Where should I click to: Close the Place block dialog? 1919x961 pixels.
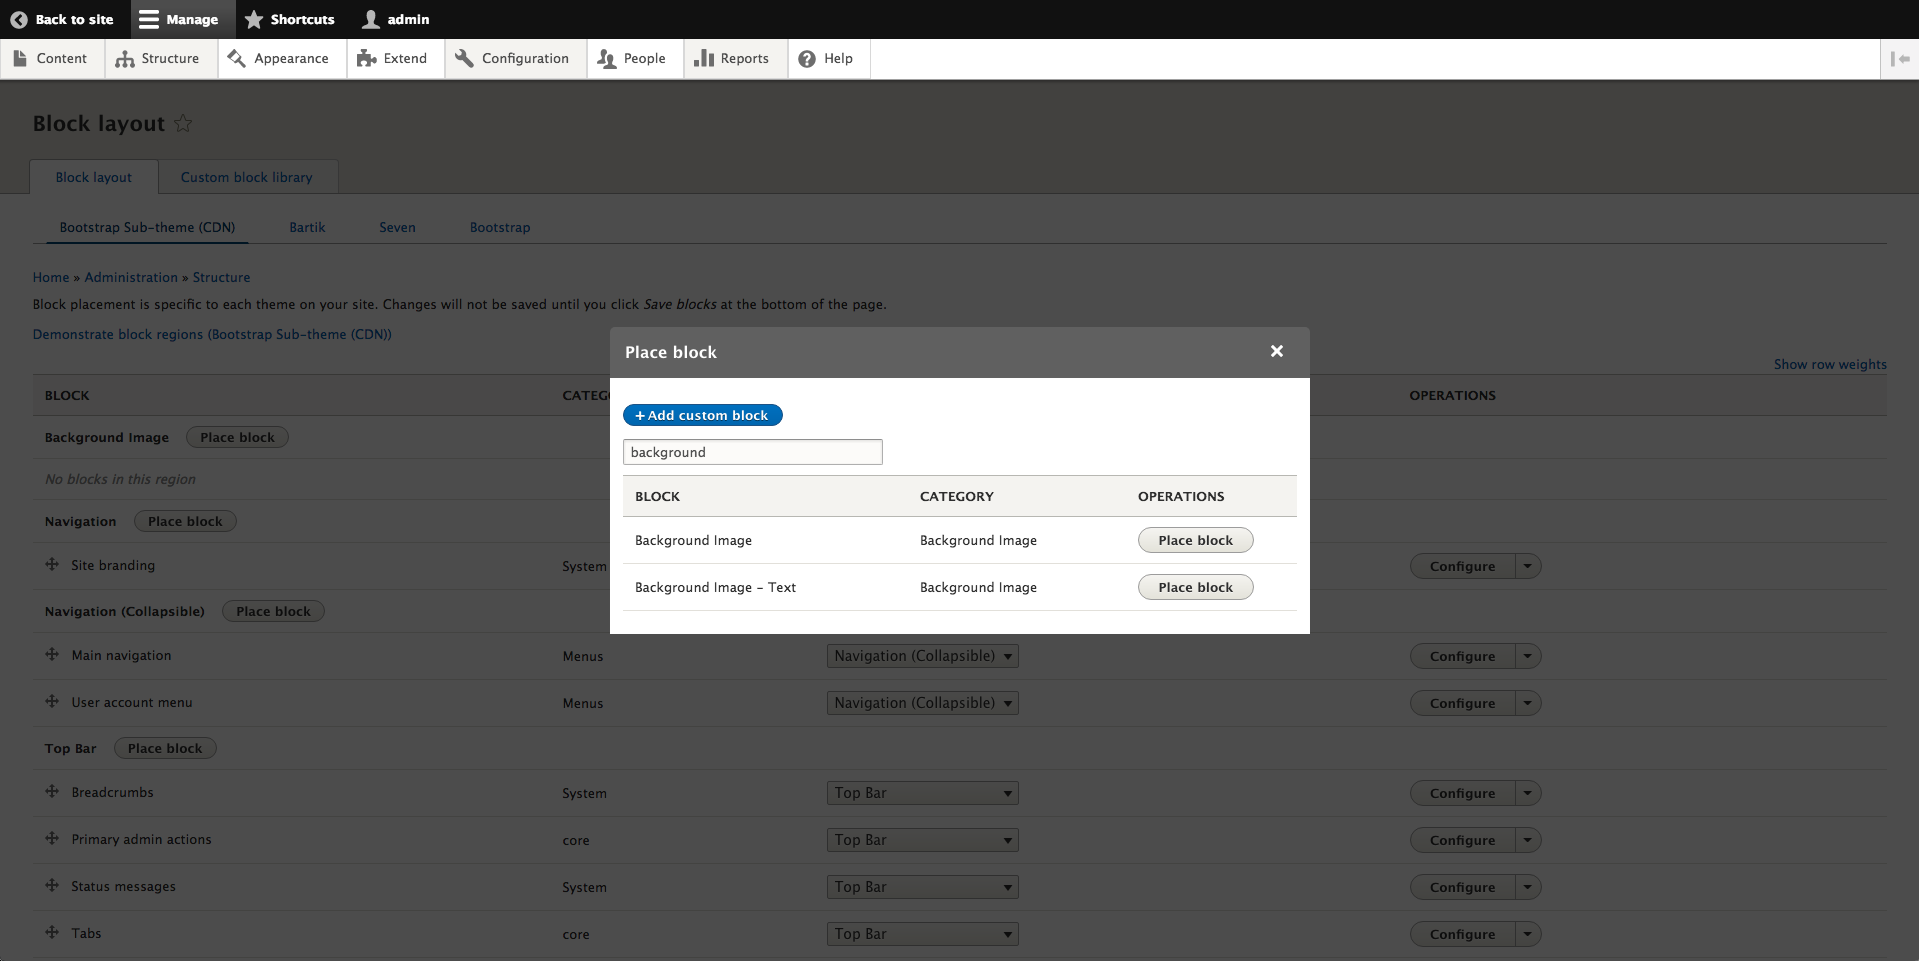[x=1276, y=351]
